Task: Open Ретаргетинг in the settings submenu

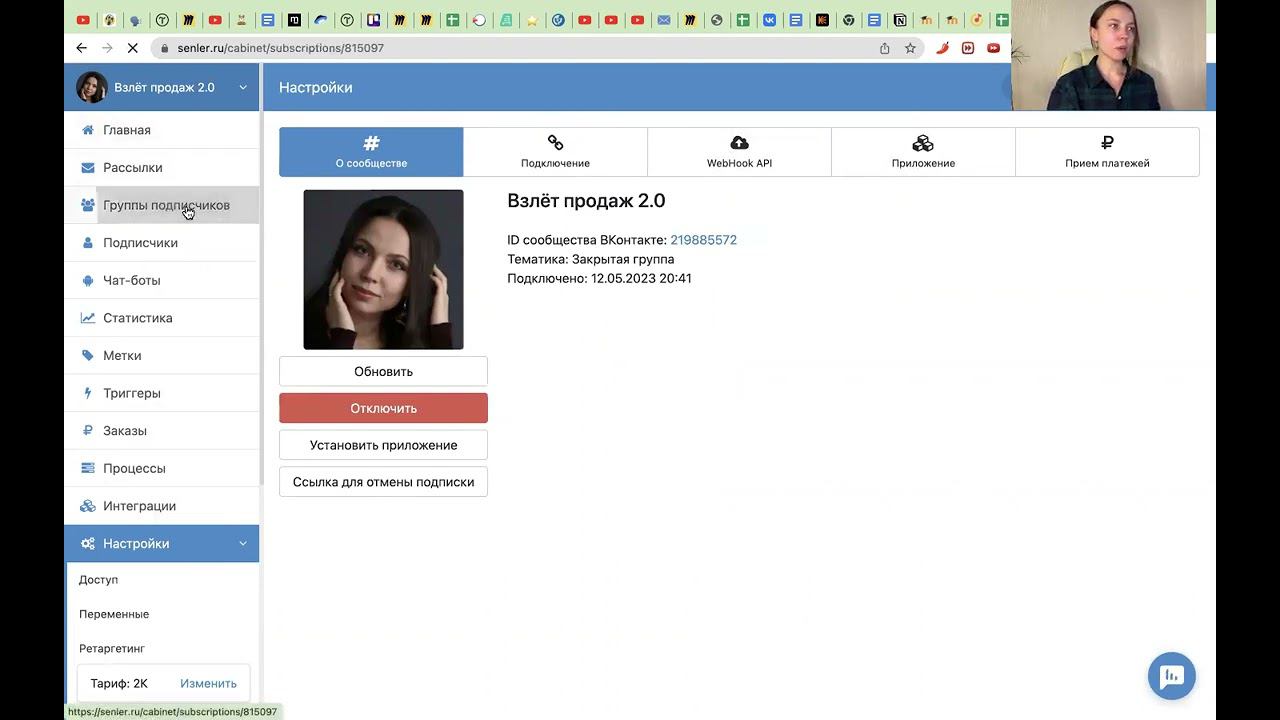Action: click(112, 648)
